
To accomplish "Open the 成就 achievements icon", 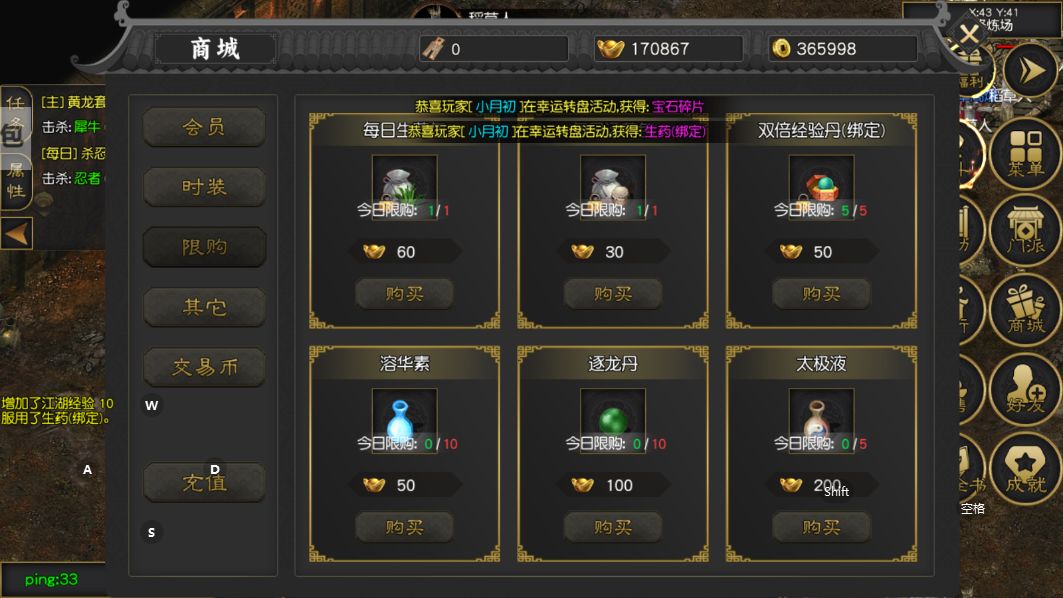I will tap(1025, 469).
